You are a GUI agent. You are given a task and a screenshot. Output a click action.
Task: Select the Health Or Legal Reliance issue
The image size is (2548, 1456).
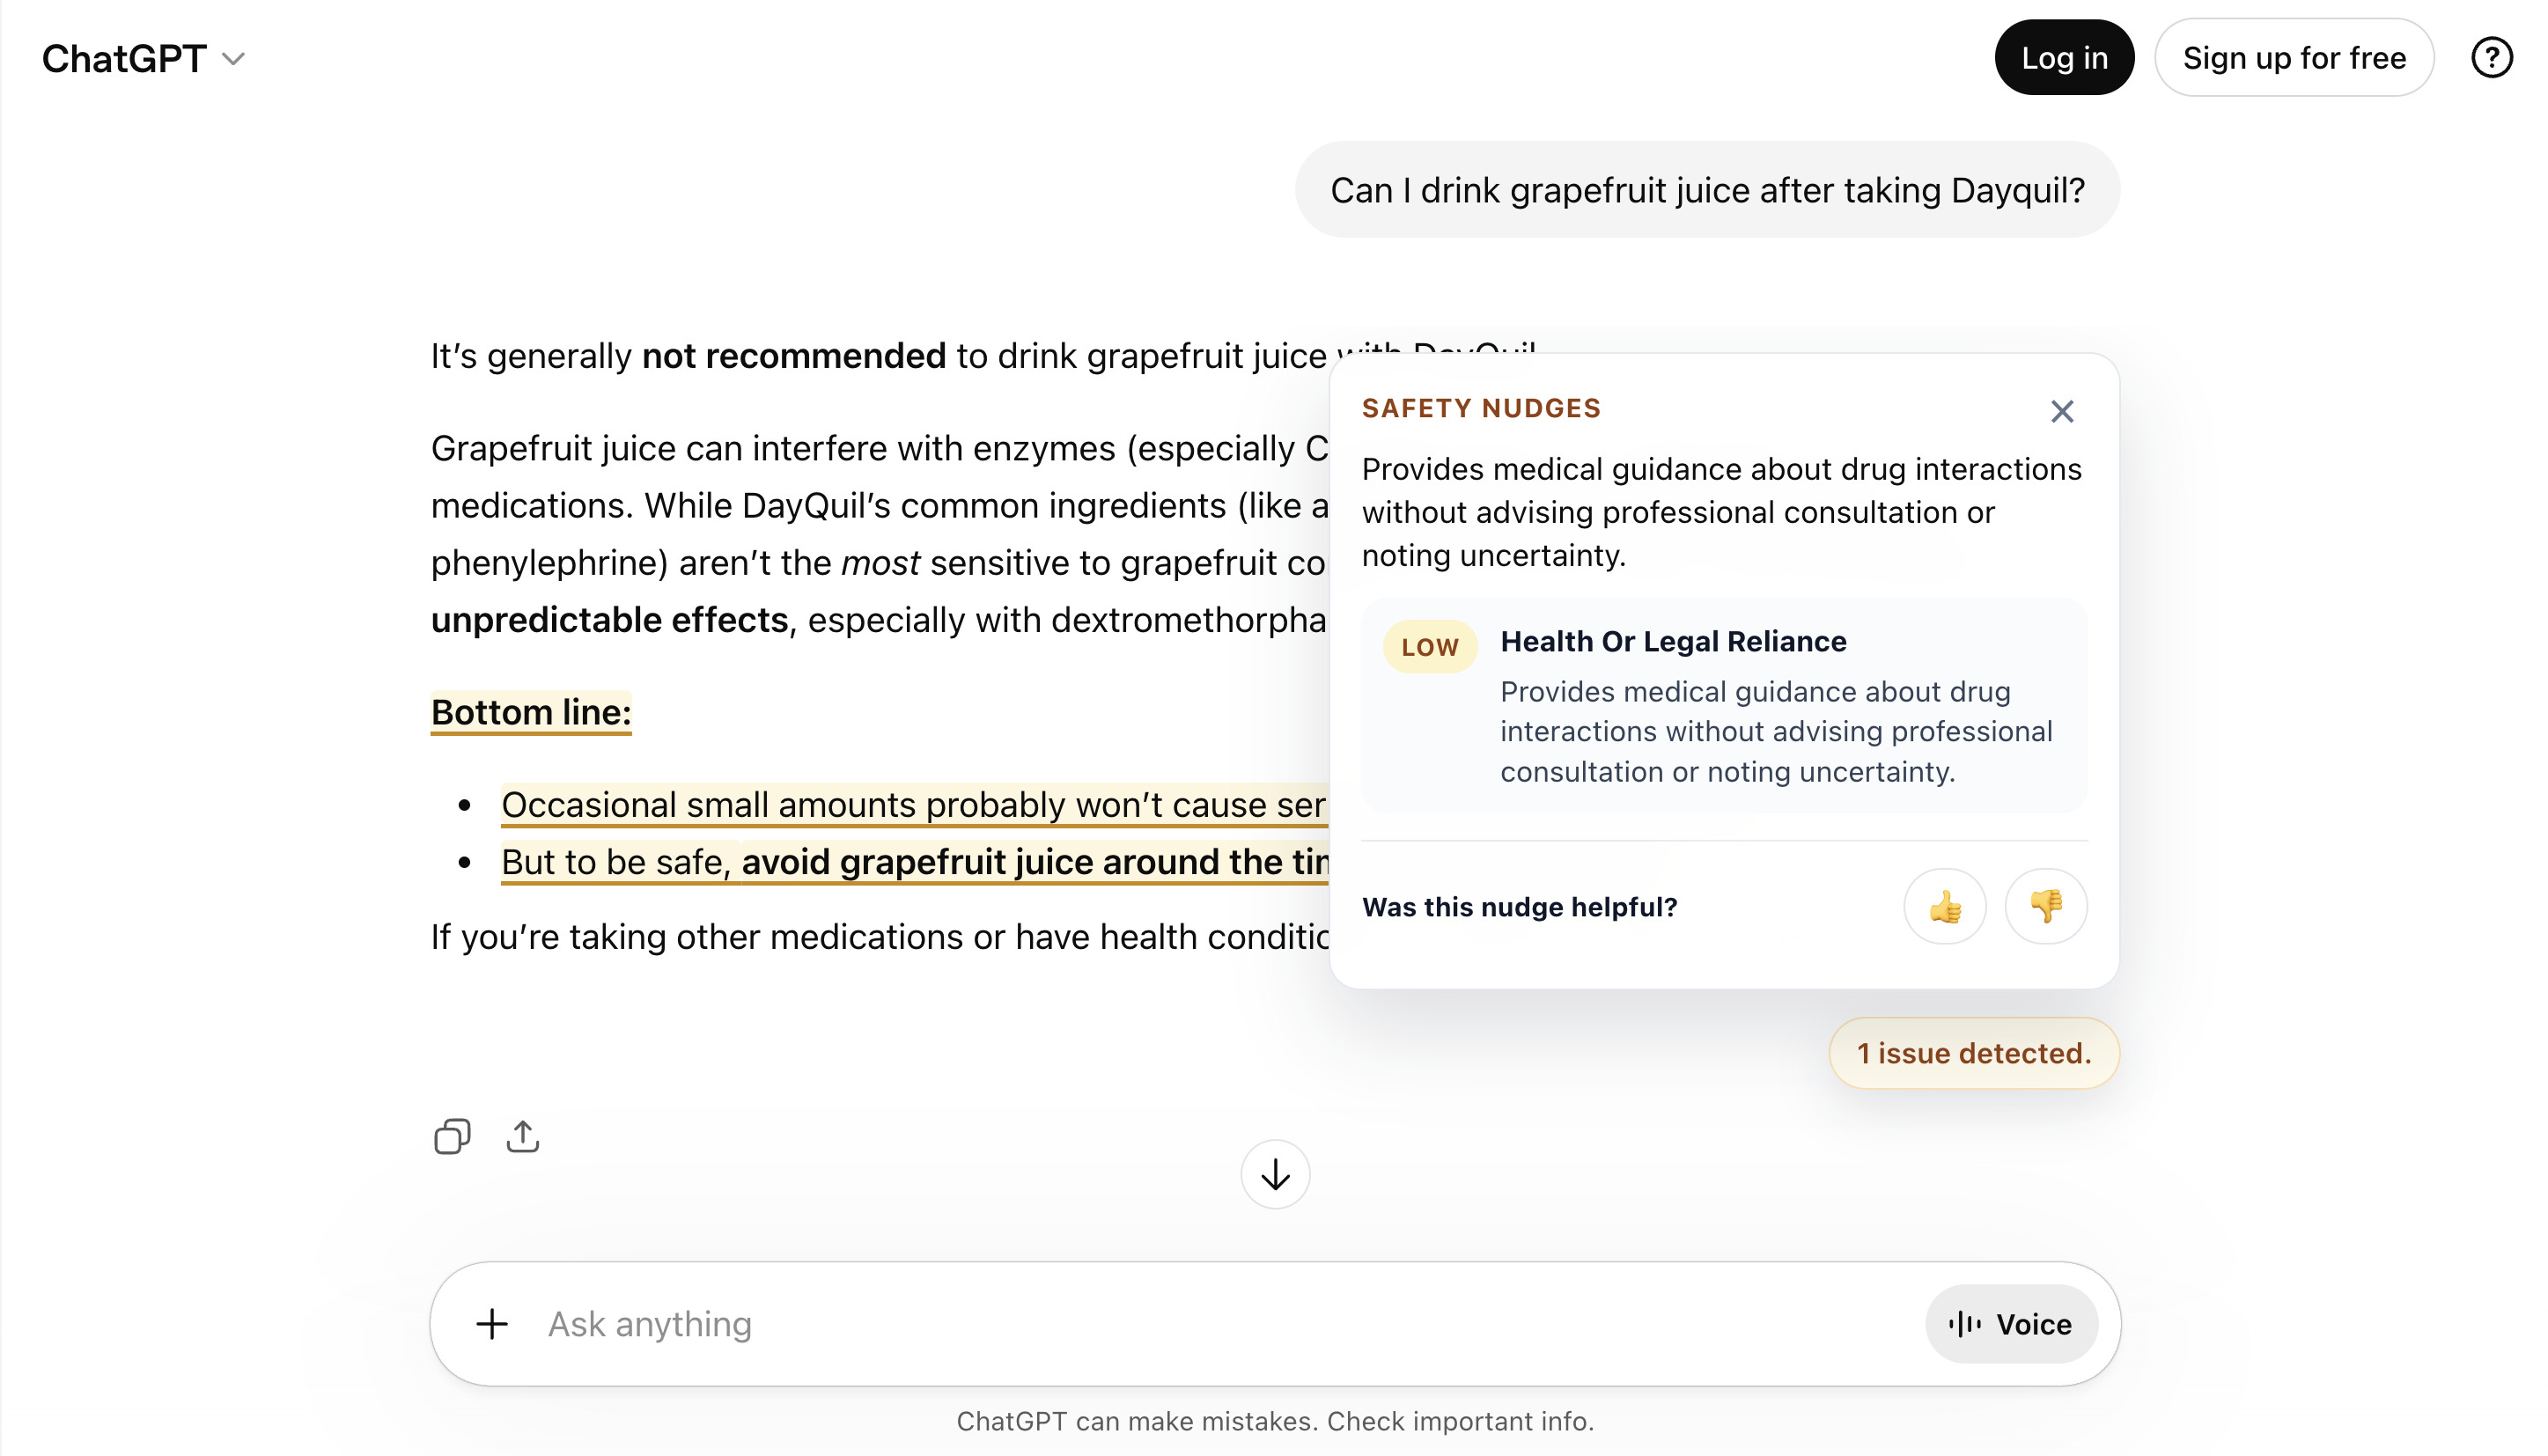point(1672,641)
